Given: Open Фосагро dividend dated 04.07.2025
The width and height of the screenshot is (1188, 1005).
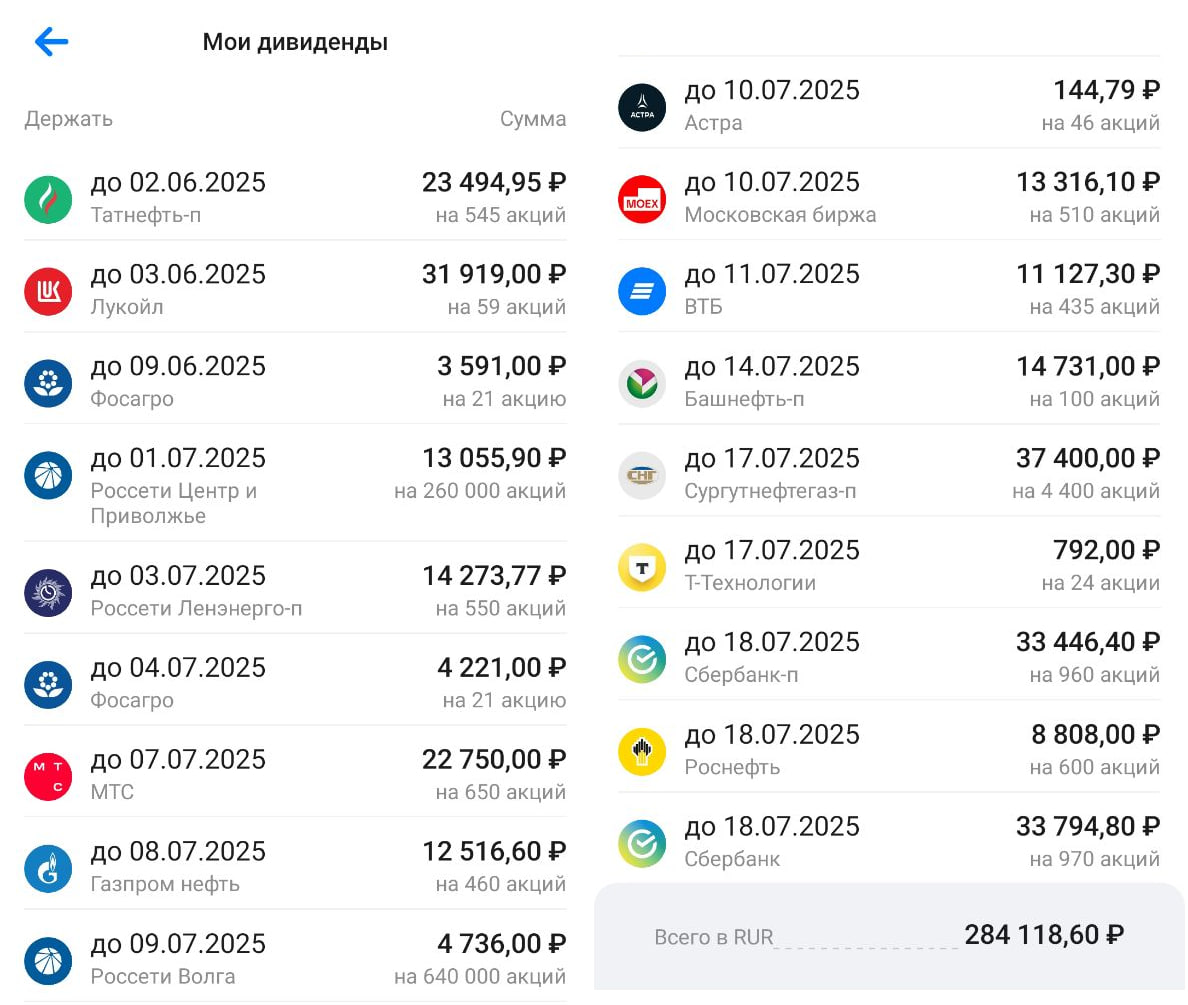Looking at the screenshot, I should 295,684.
